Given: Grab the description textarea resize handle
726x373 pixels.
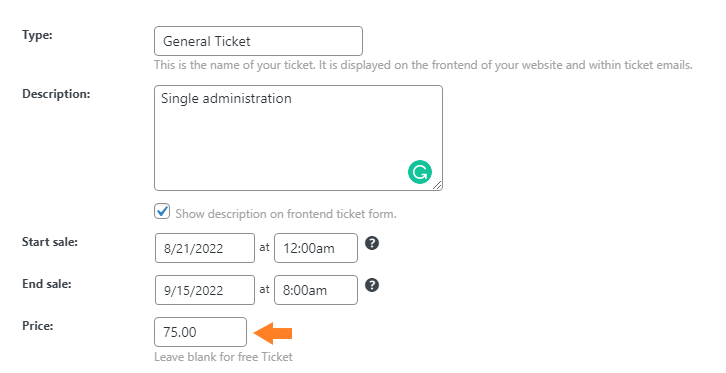Looking at the screenshot, I should [437, 185].
